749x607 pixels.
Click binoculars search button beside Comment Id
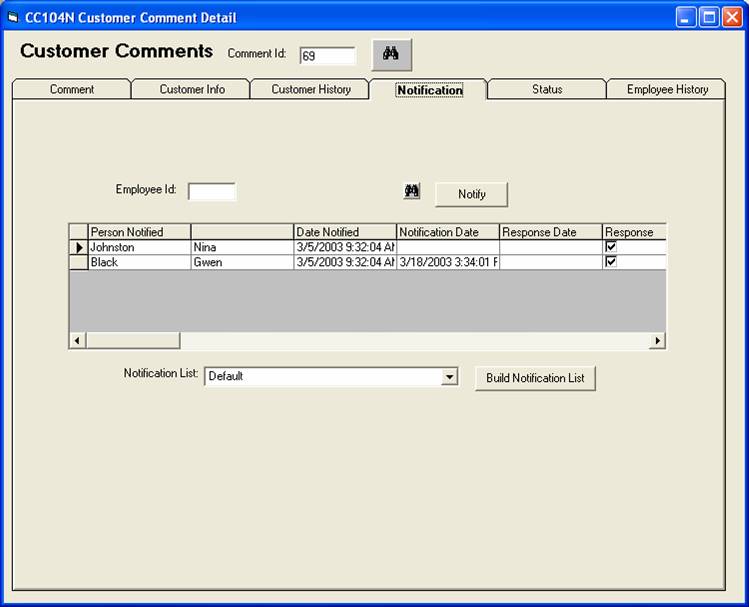(x=391, y=55)
